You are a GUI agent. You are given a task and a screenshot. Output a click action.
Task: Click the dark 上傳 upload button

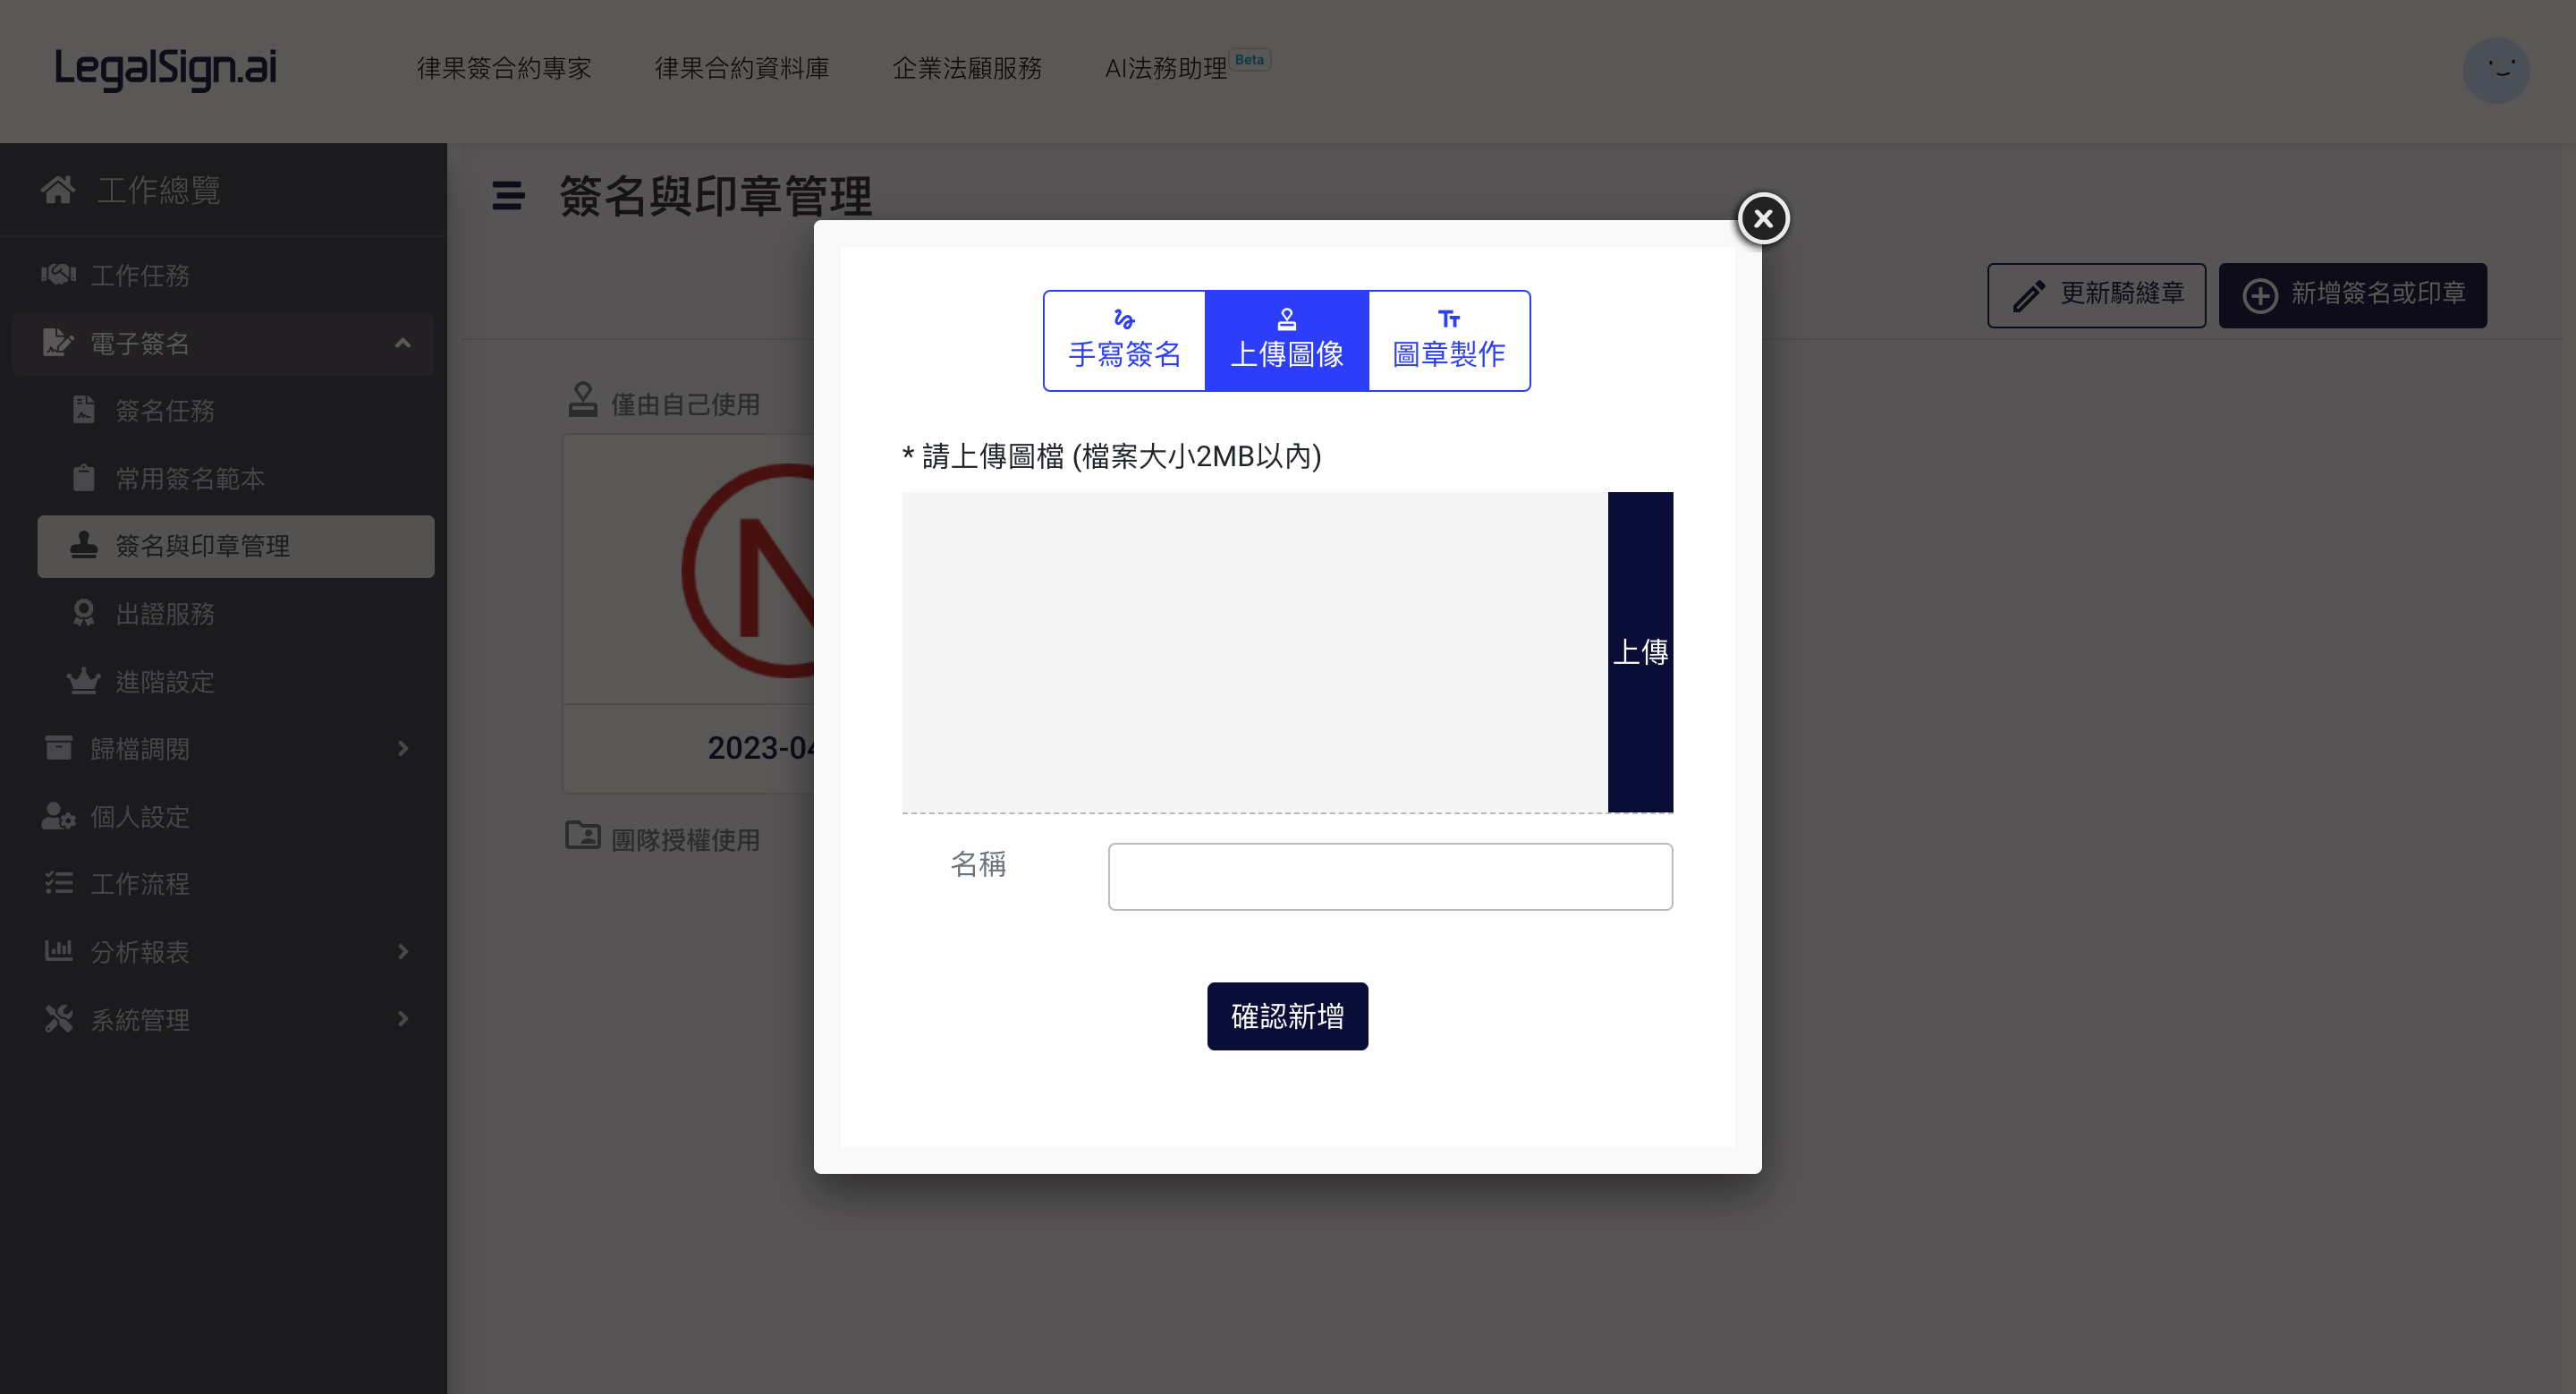[1640, 652]
